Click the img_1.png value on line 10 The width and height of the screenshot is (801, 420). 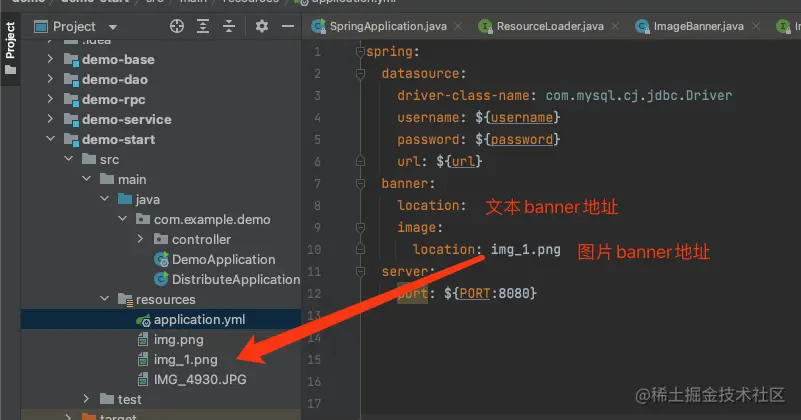526,249
